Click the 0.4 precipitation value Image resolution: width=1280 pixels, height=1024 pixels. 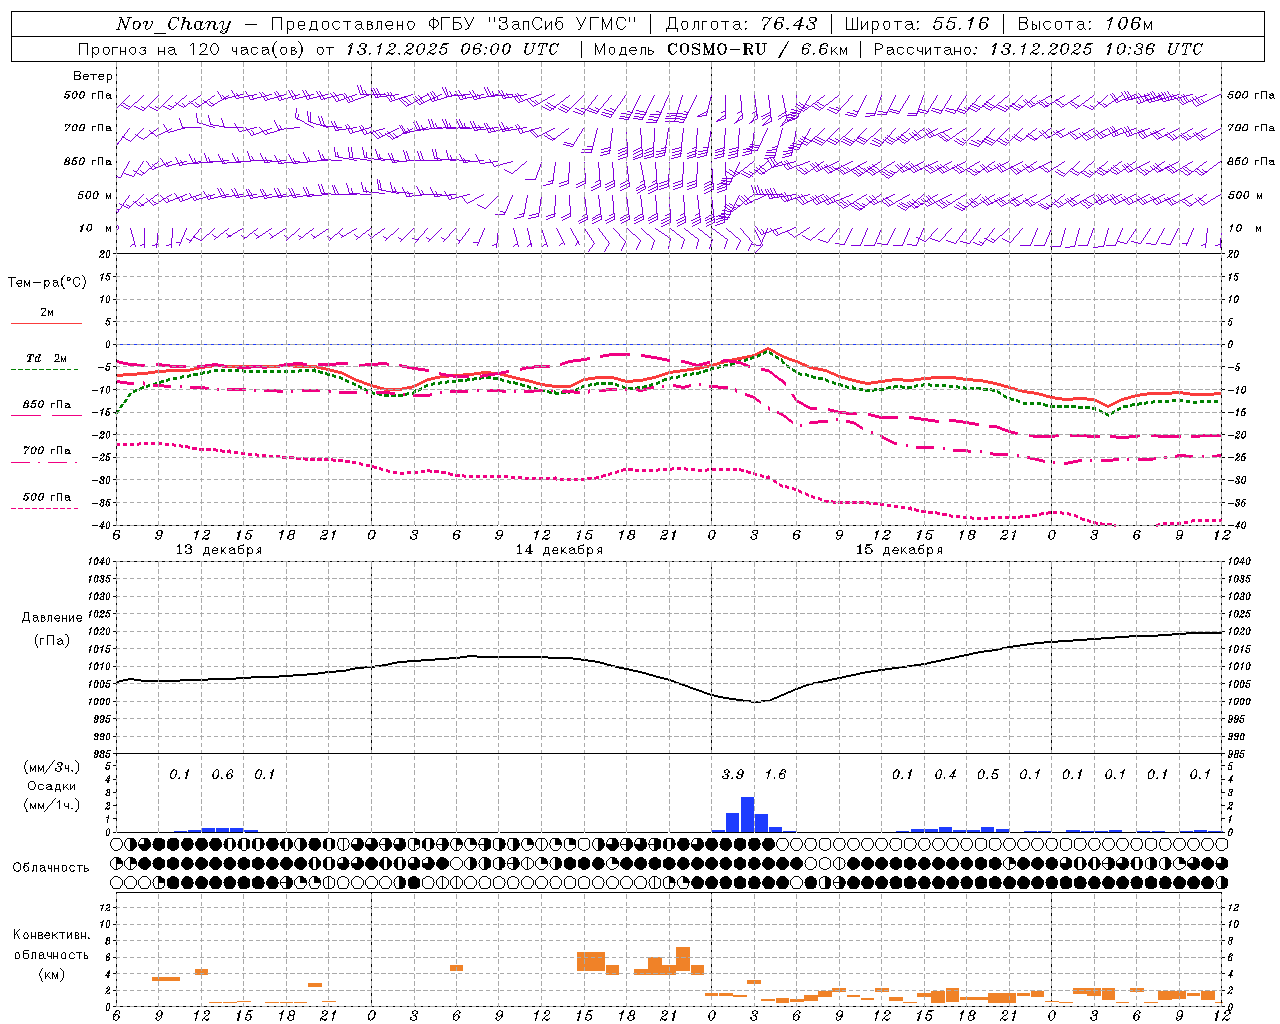click(945, 774)
